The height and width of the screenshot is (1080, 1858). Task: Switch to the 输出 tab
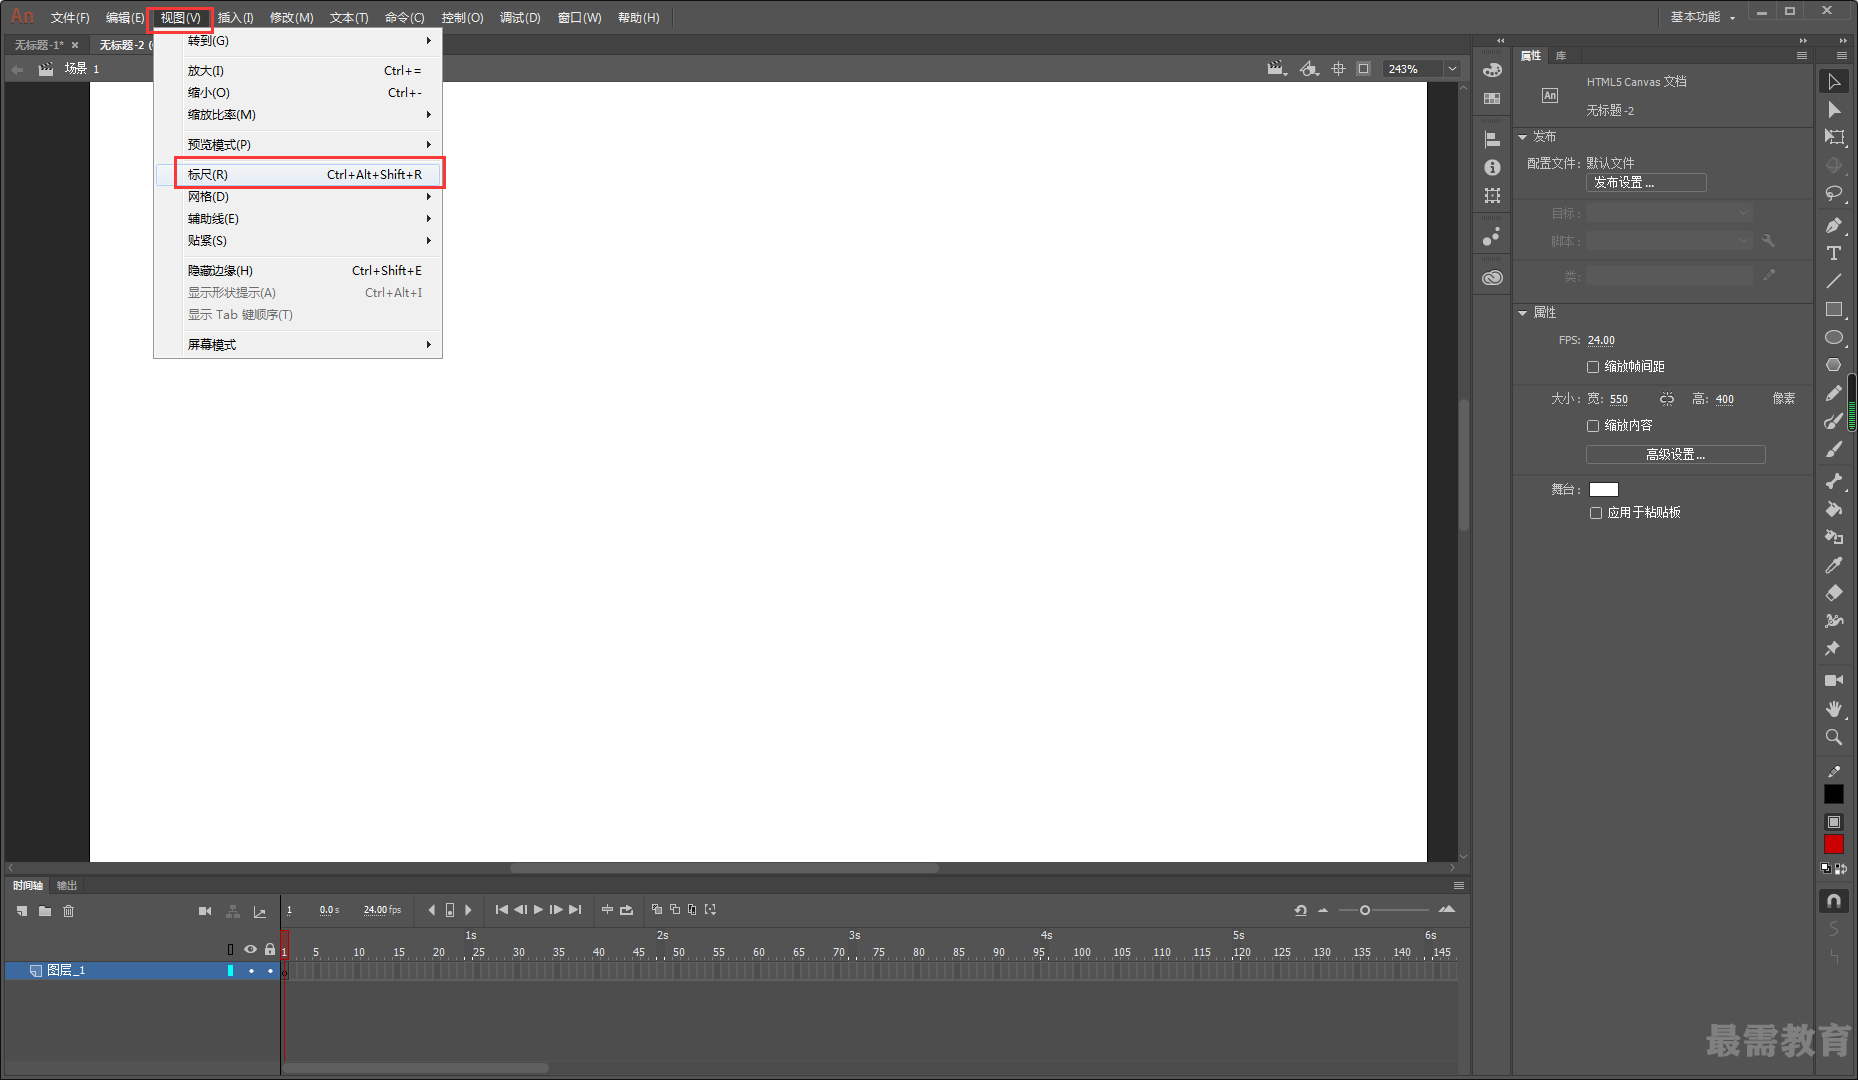[x=67, y=886]
